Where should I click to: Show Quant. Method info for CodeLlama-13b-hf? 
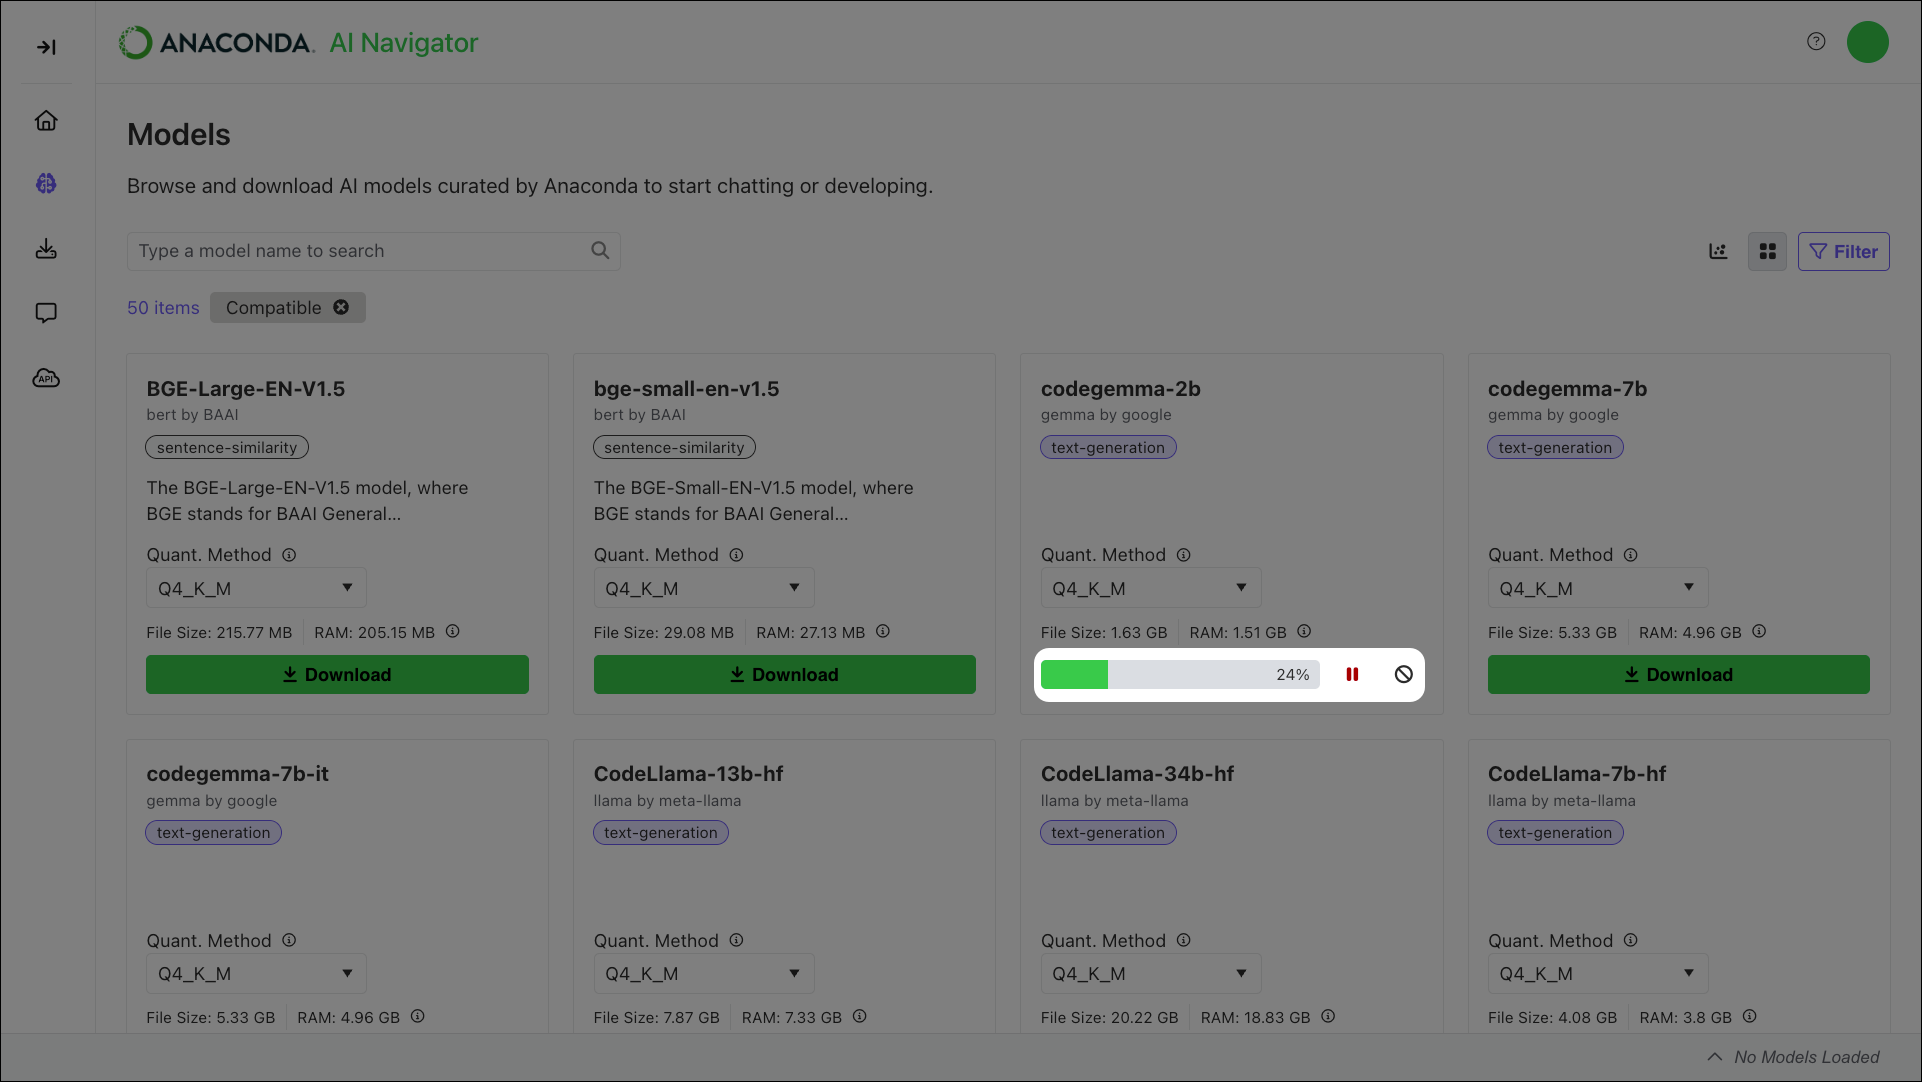736,940
